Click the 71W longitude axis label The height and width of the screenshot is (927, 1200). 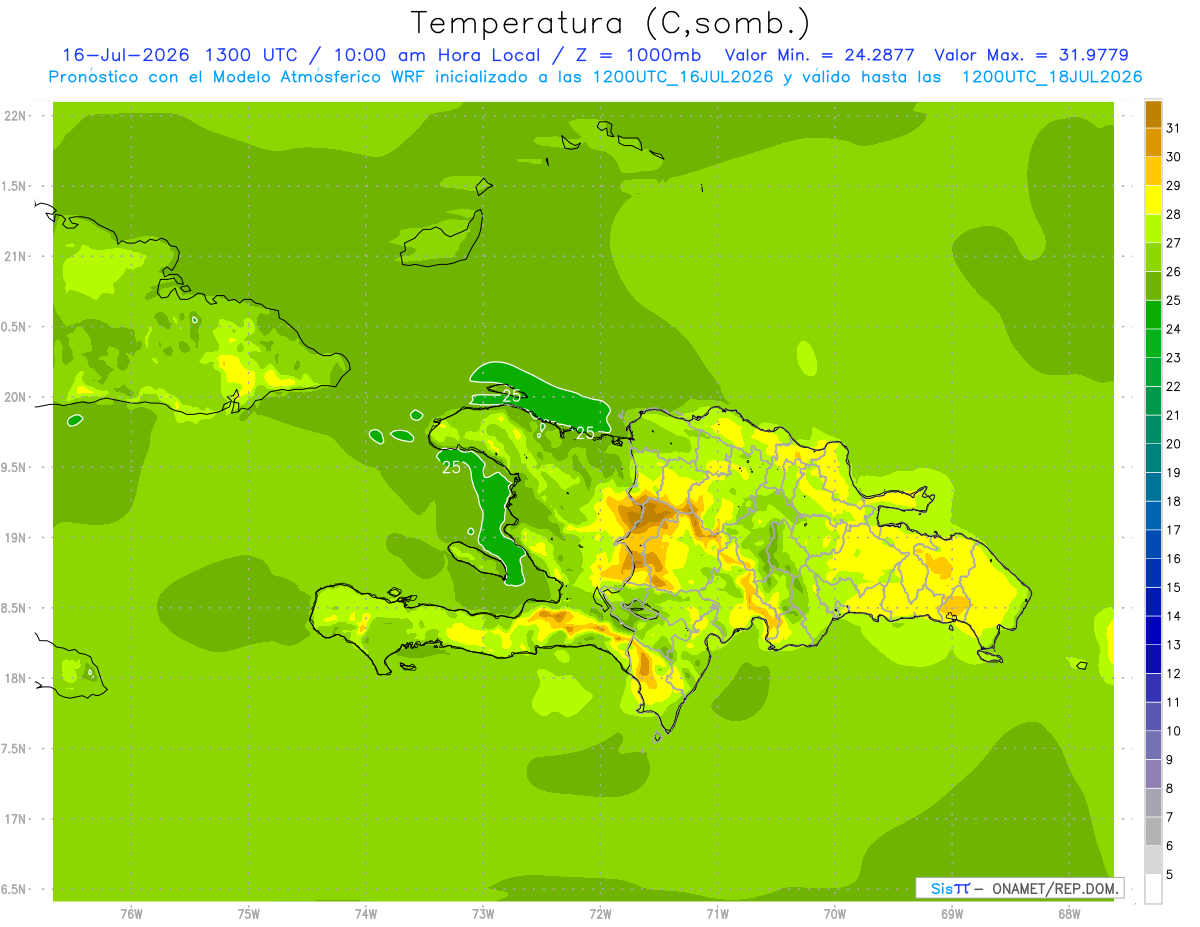click(x=717, y=914)
